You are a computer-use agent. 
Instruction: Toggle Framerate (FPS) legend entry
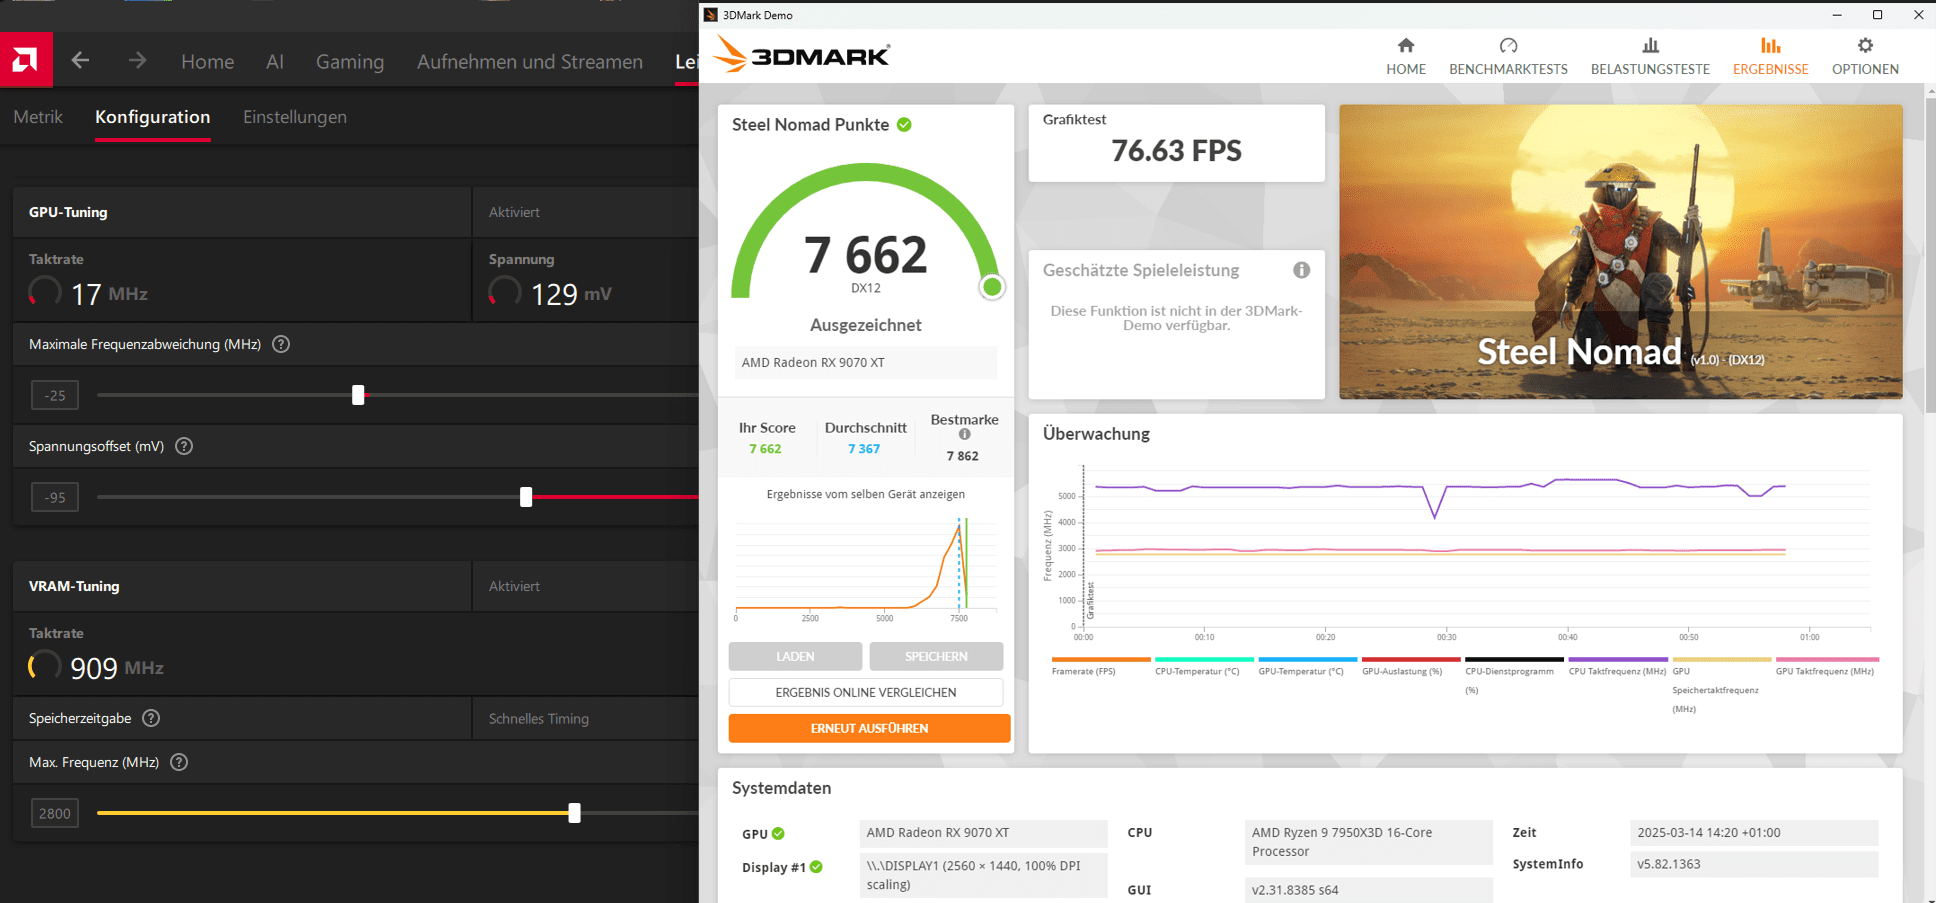(x=1101, y=667)
